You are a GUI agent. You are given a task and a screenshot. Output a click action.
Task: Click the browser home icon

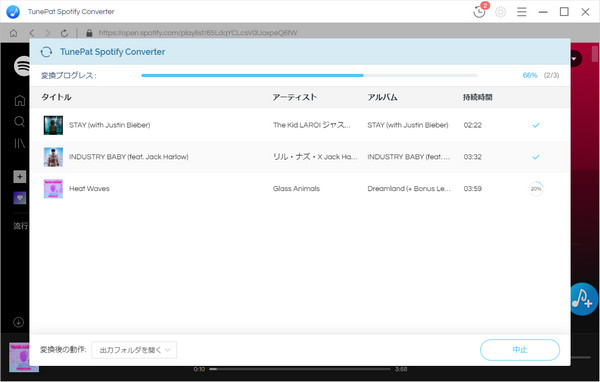click(13, 33)
